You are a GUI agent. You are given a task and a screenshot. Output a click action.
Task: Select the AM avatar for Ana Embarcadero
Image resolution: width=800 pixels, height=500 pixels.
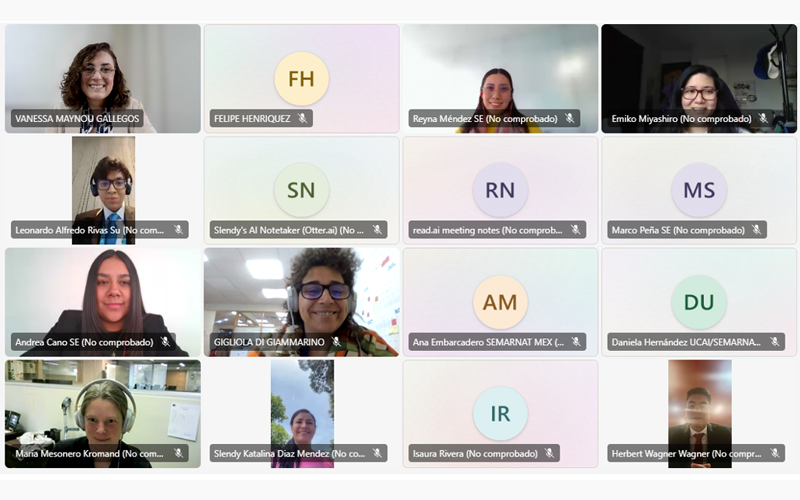click(500, 302)
